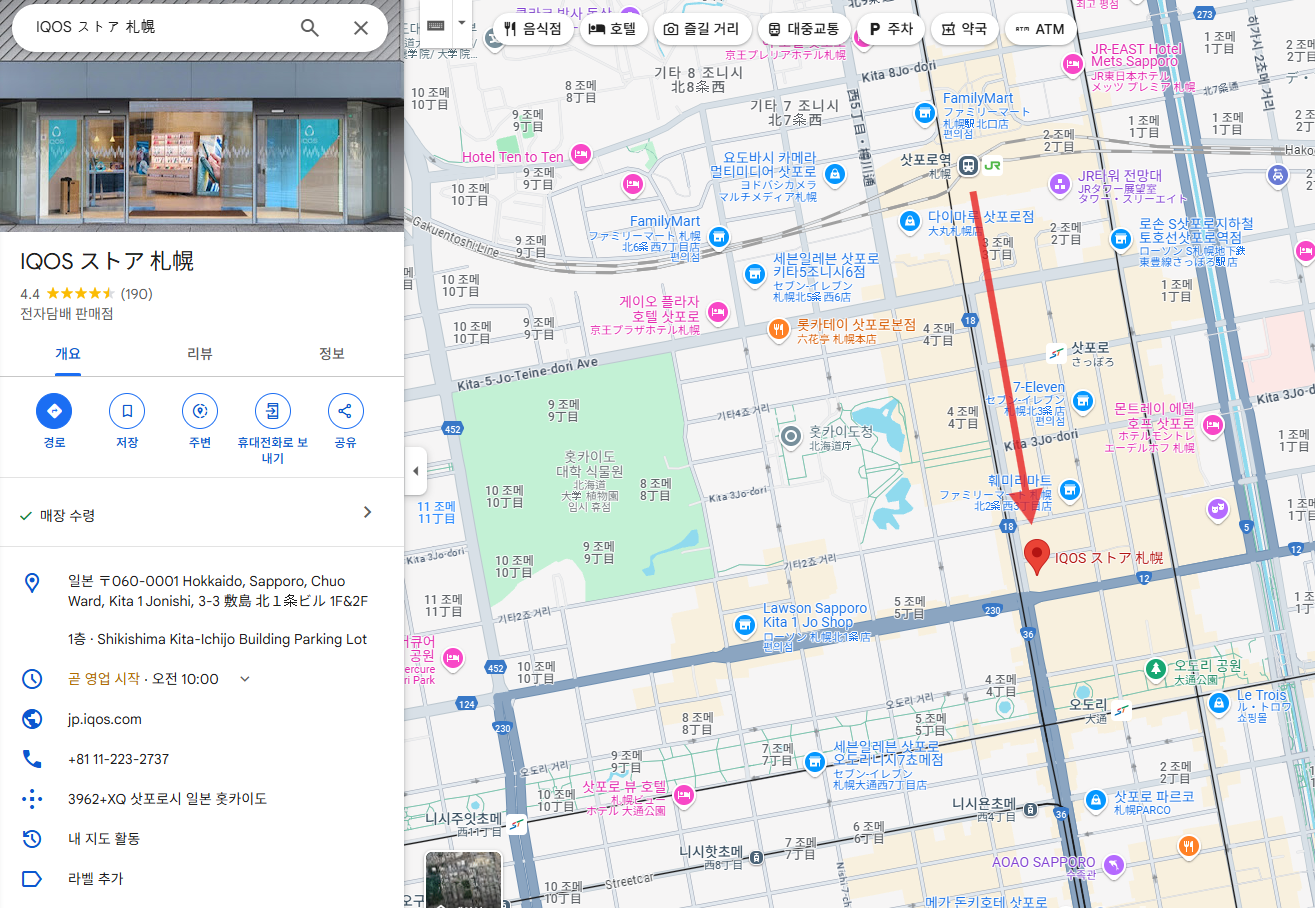Collapse the side panel arrow

415,471
